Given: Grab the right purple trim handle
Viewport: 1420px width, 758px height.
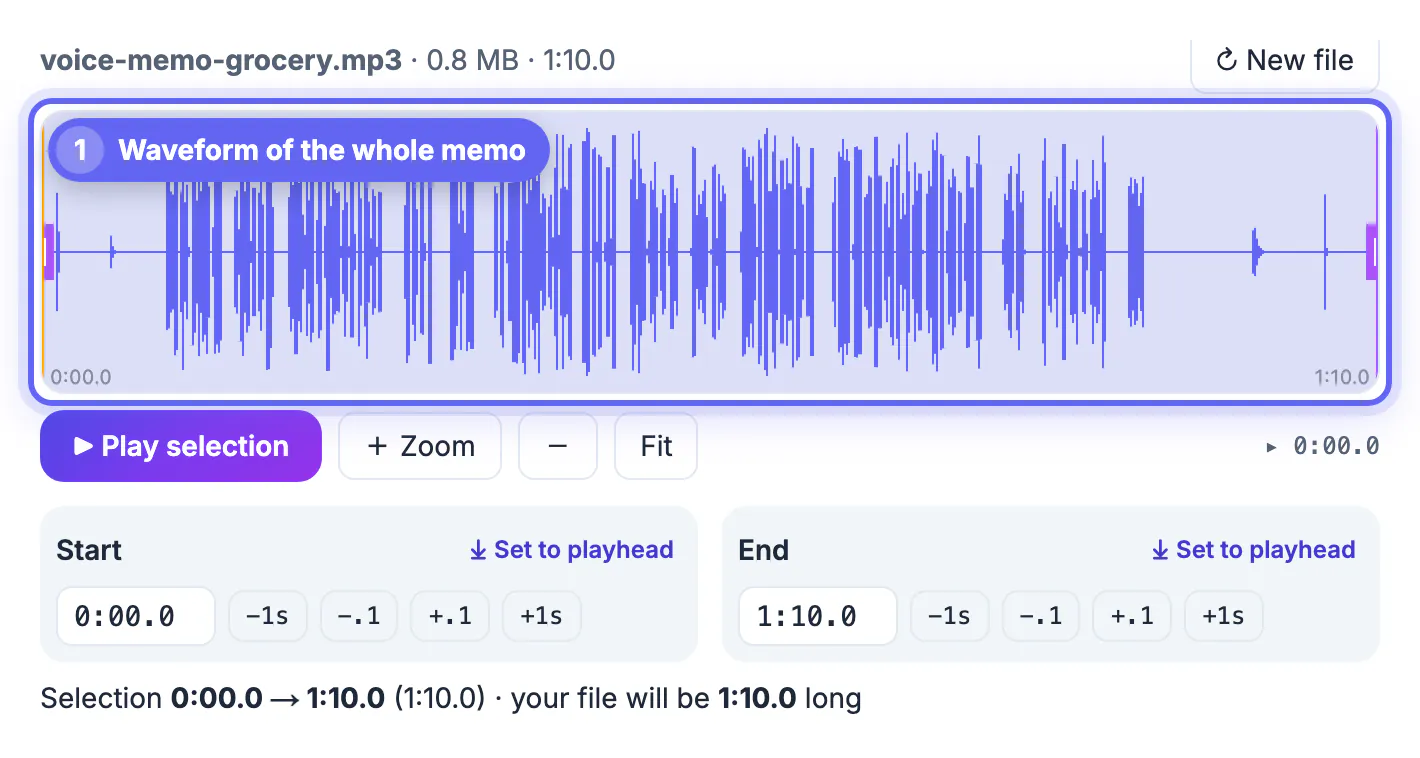Looking at the screenshot, I should point(1372,252).
